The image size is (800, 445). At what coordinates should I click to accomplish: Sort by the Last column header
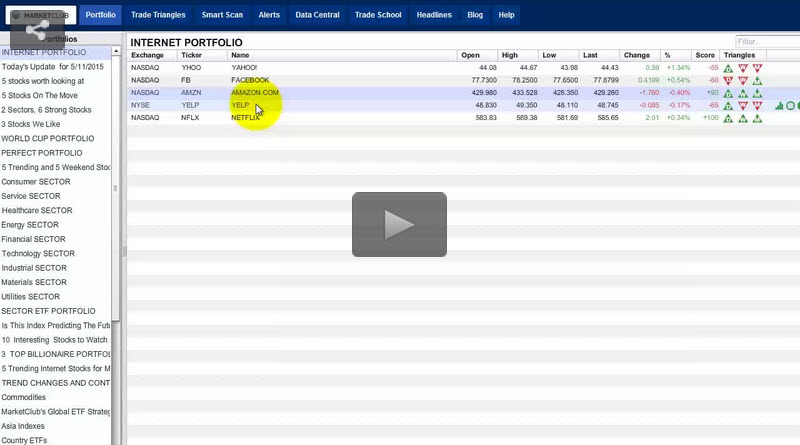click(590, 55)
